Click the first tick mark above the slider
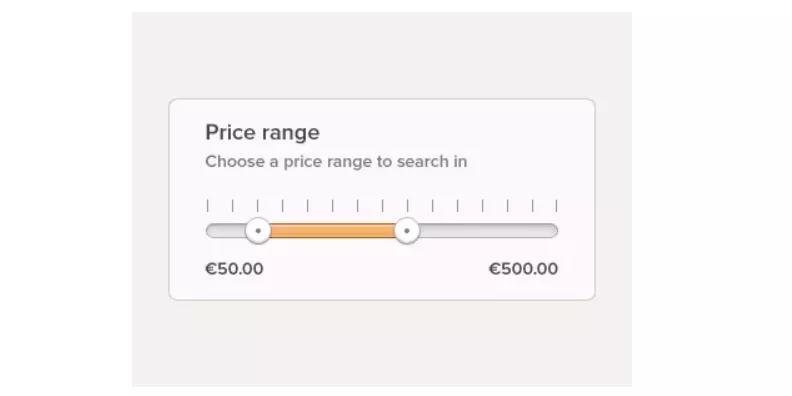This screenshot has height=396, width=792. (x=208, y=206)
